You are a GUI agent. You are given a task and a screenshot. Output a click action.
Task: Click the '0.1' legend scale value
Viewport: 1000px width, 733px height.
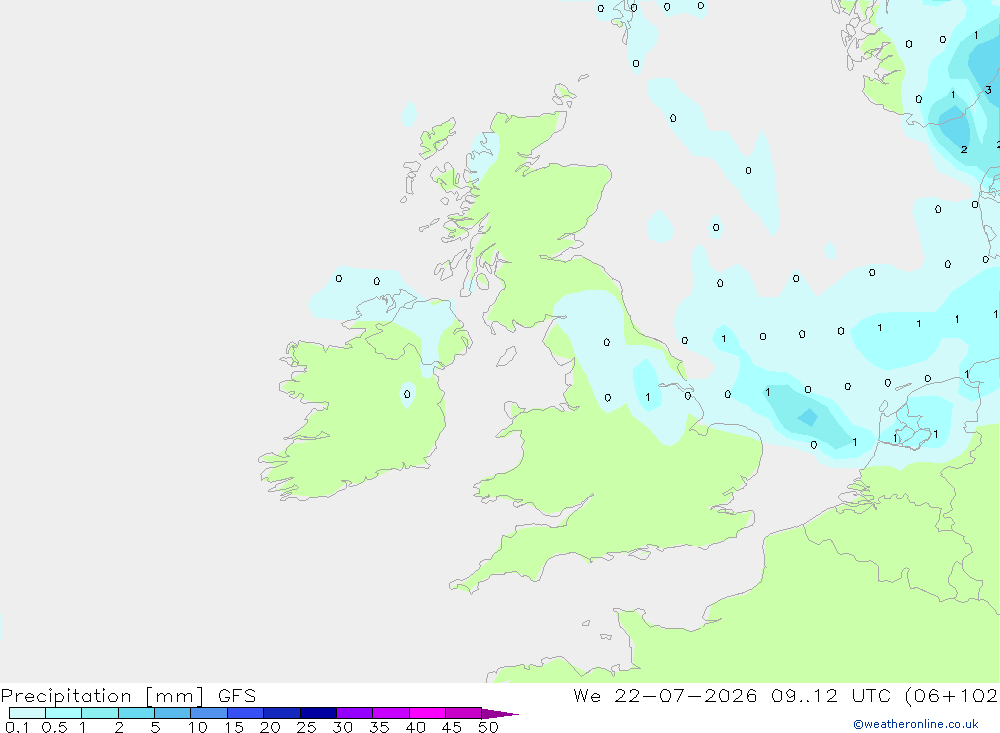(17, 727)
